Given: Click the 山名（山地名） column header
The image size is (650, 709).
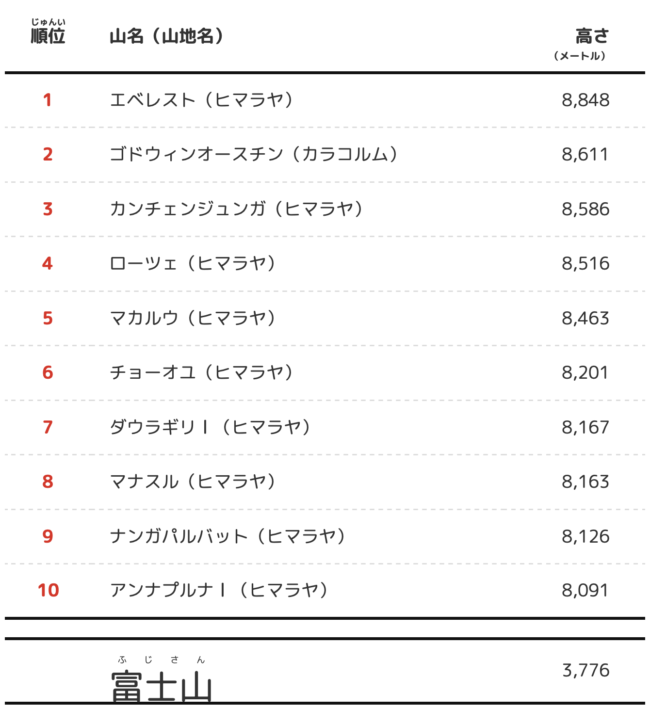Looking at the screenshot, I should 167,36.
